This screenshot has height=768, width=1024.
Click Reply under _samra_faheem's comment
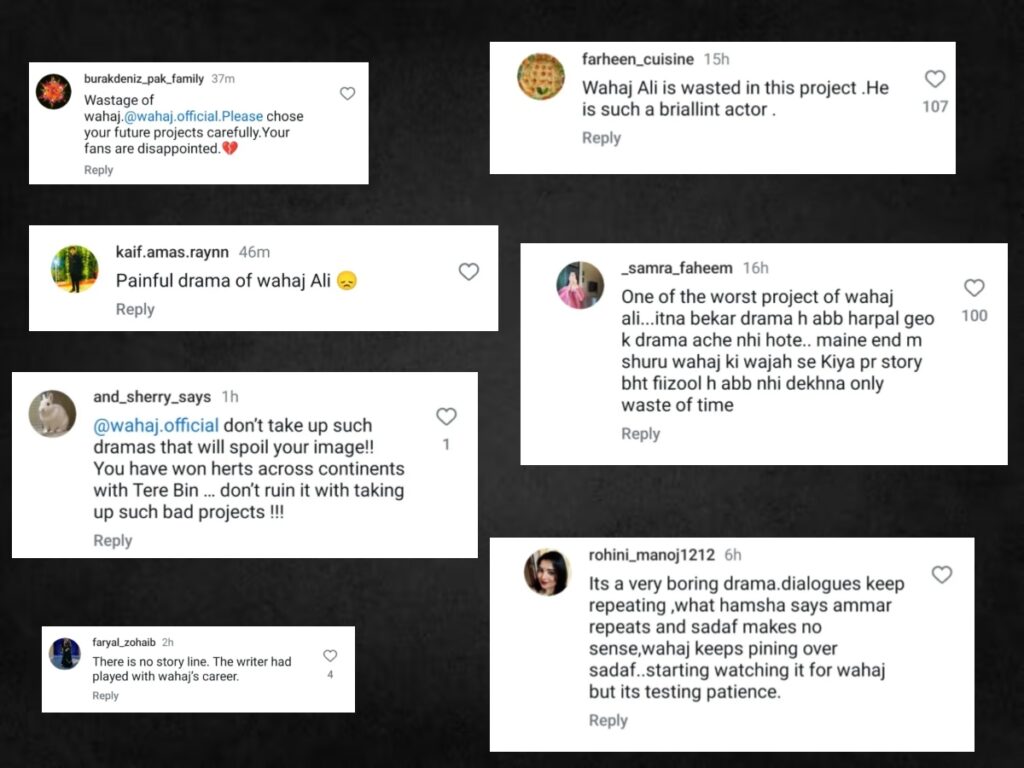[x=640, y=433]
